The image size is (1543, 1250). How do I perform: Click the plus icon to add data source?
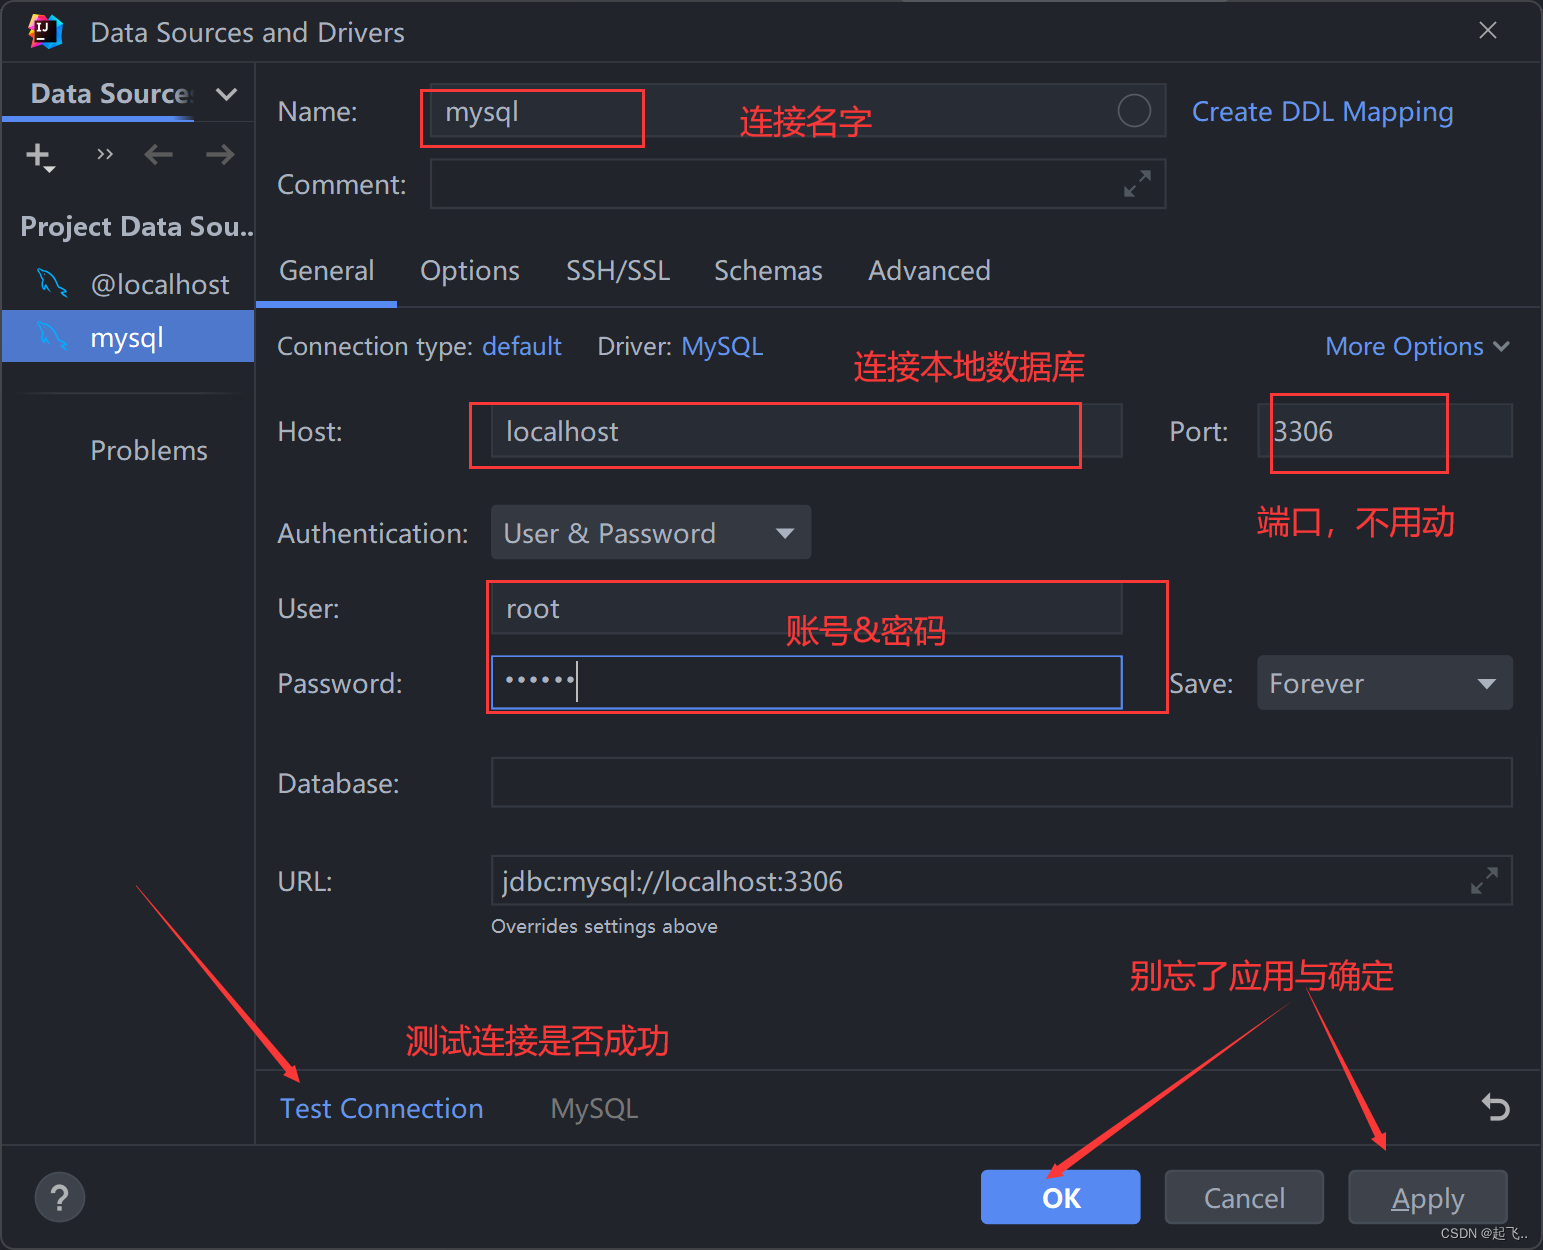pyautogui.click(x=39, y=156)
